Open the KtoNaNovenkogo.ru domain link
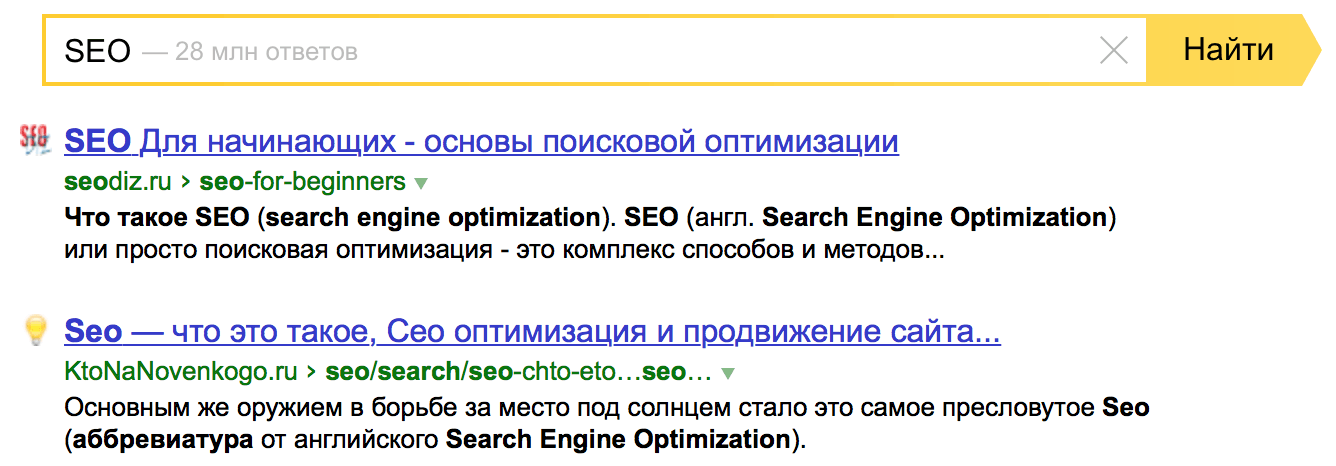1336x466 pixels. pyautogui.click(x=180, y=372)
